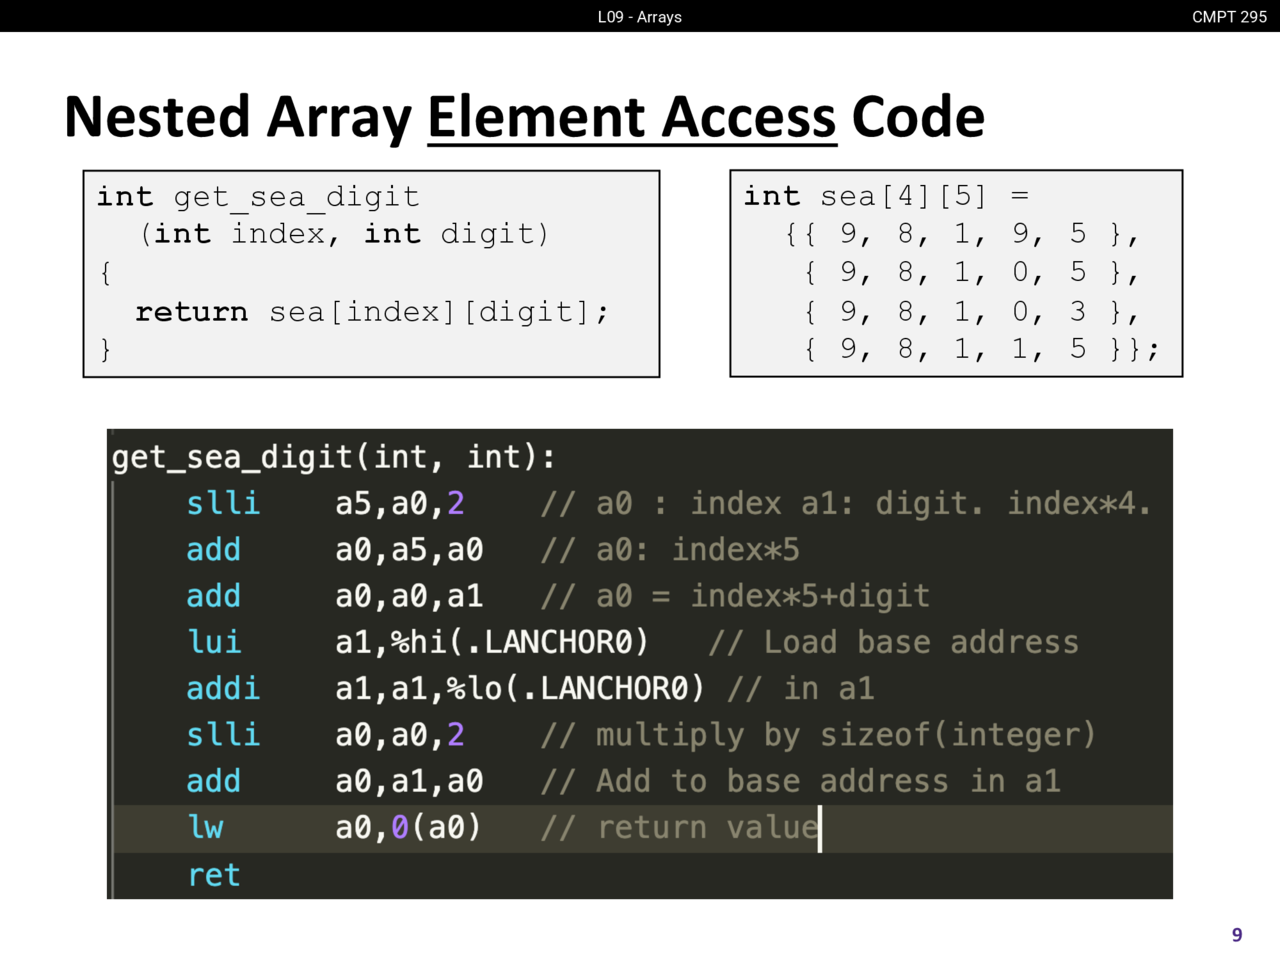Click the "add a0,a0,a1" instruction
This screenshot has width=1280, height=960.
[334, 596]
